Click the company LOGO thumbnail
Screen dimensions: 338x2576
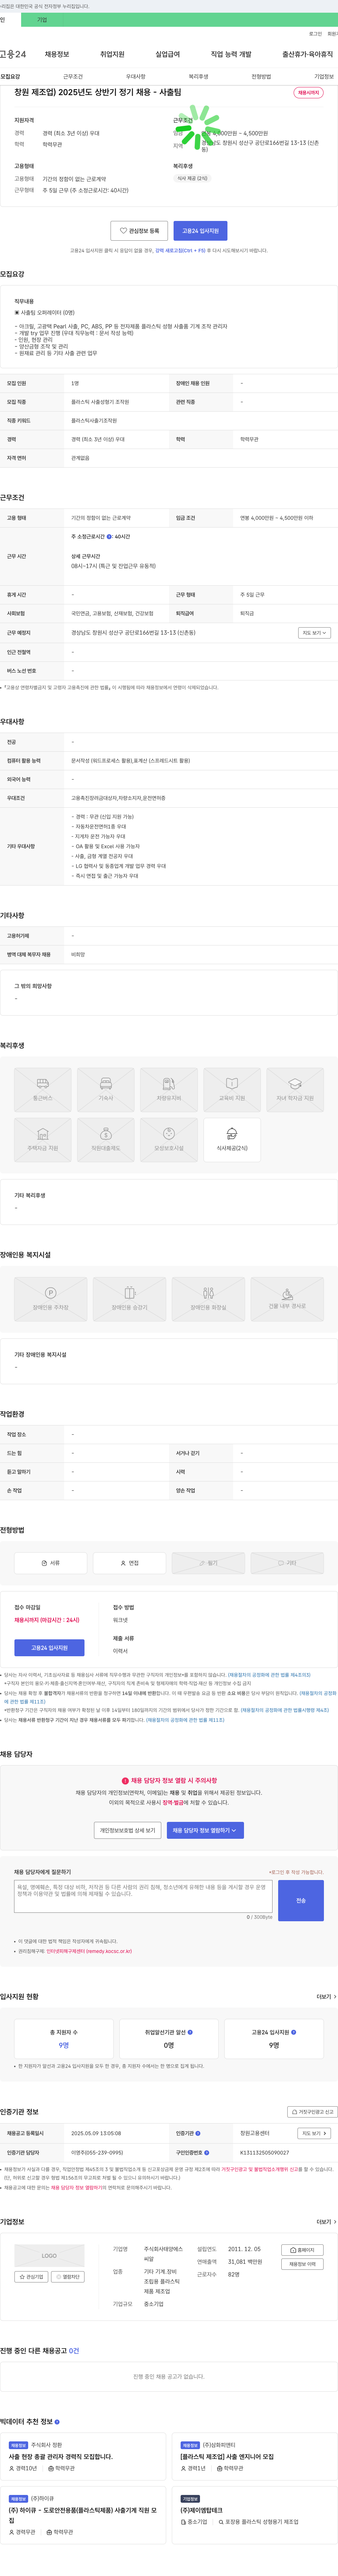[49, 2256]
